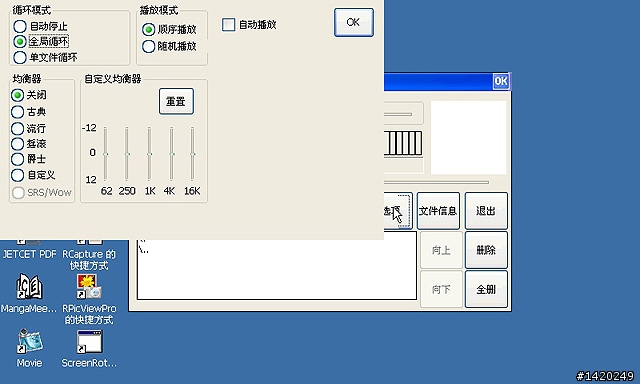Click the playlist list box in player window
Image resolution: width=640 pixels, height=384 pixels.
[277, 269]
